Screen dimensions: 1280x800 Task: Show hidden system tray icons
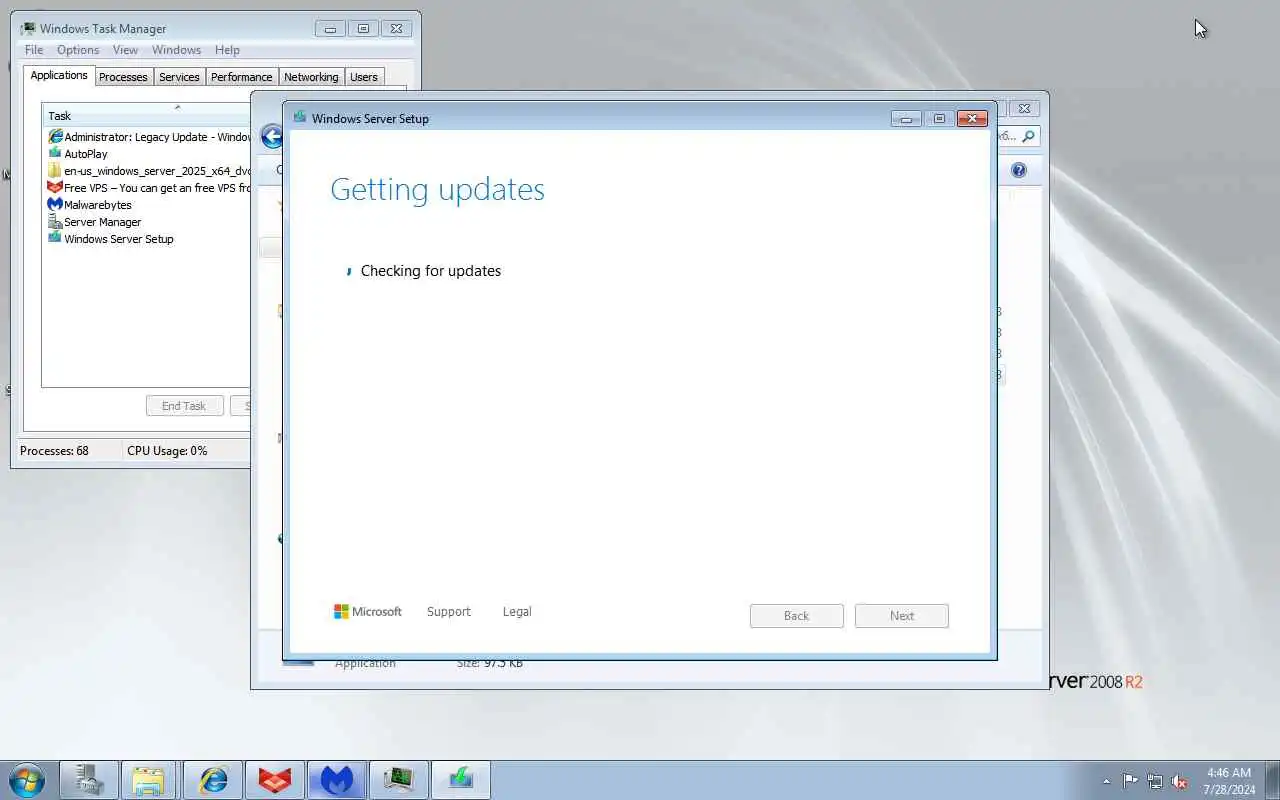[1106, 781]
